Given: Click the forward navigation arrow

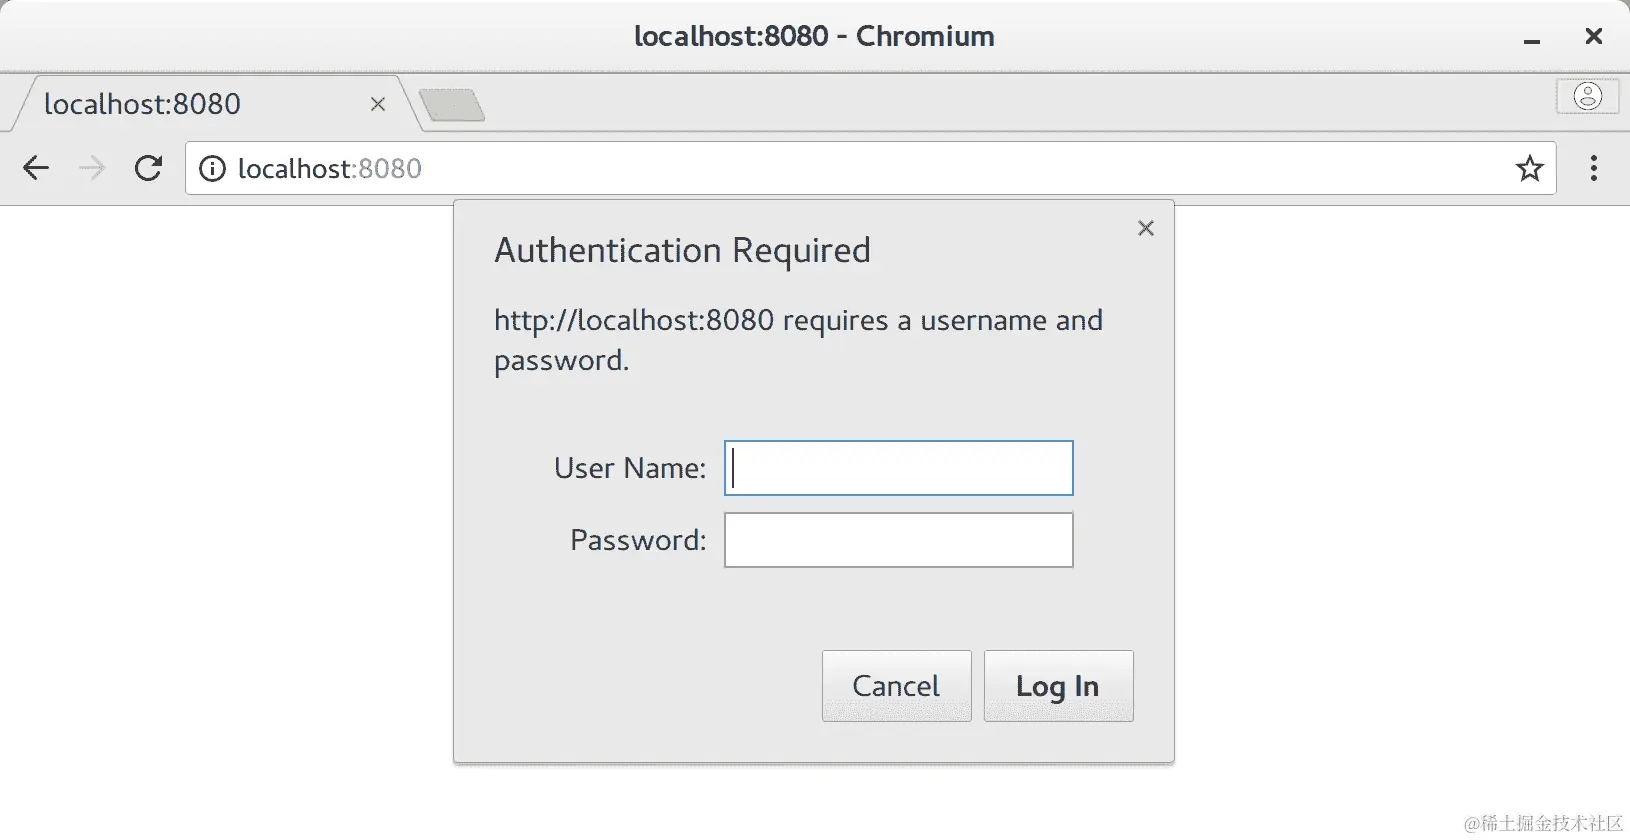Looking at the screenshot, I should pyautogui.click(x=92, y=168).
